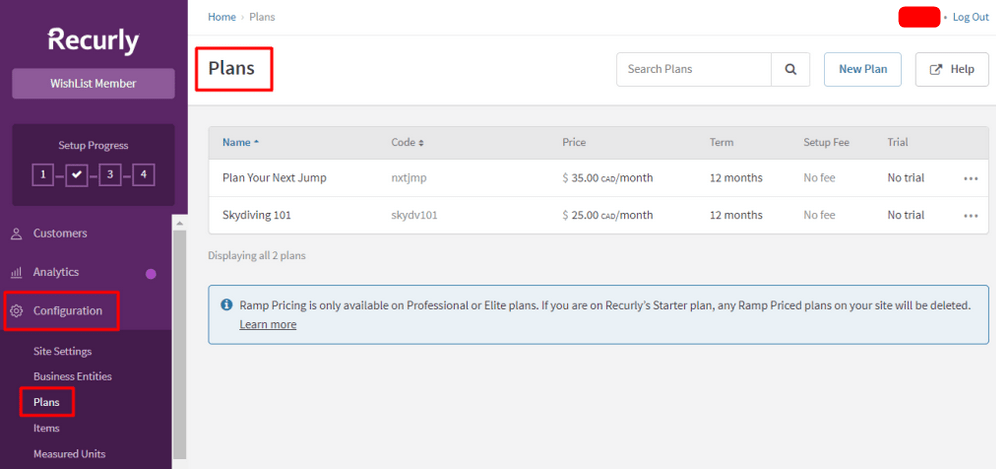Open the Learn more link
Image resolution: width=996 pixels, height=469 pixels.
(267, 324)
